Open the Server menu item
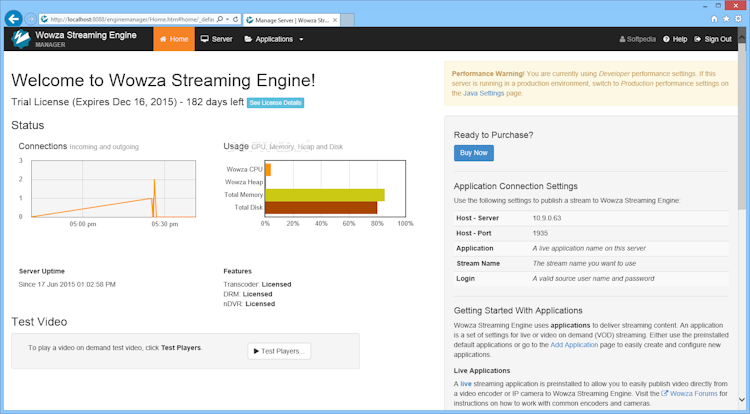 tap(217, 39)
